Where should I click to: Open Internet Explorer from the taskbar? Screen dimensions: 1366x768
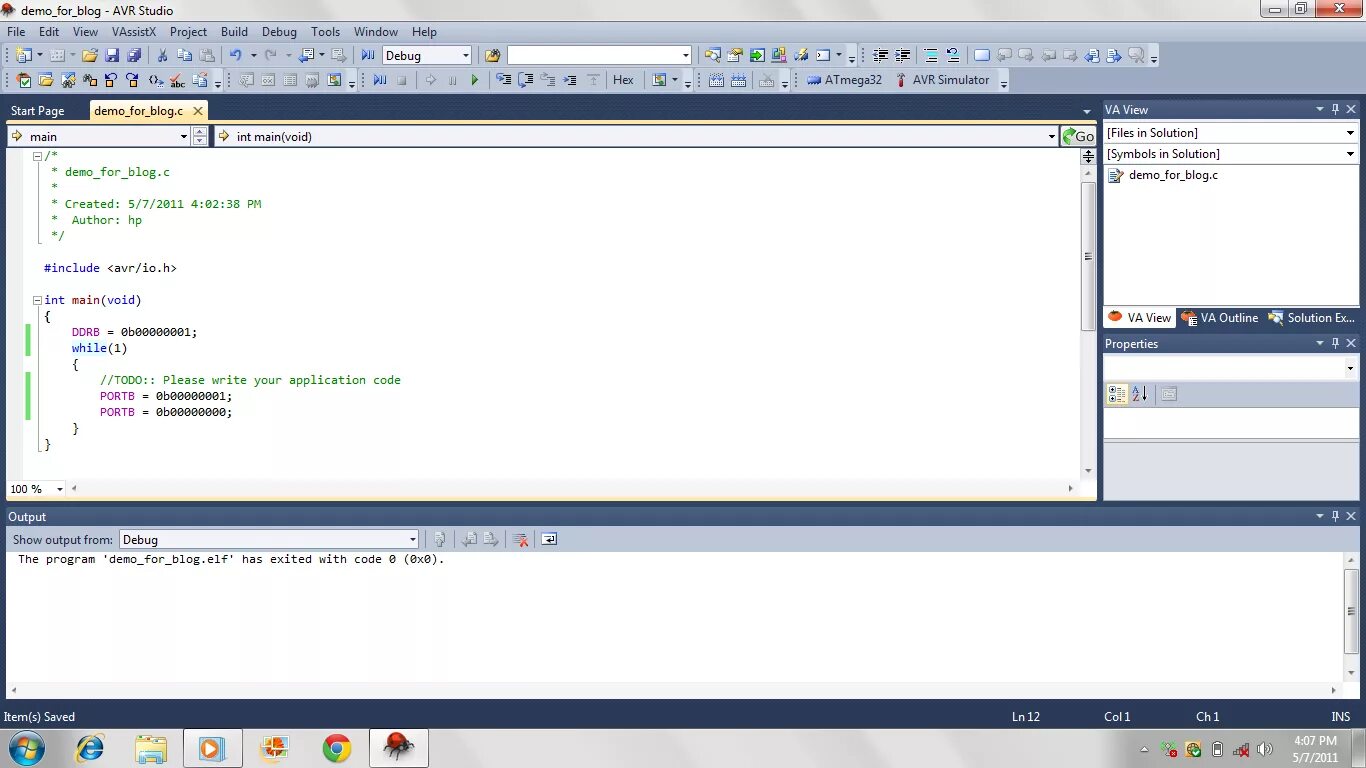tap(90, 748)
